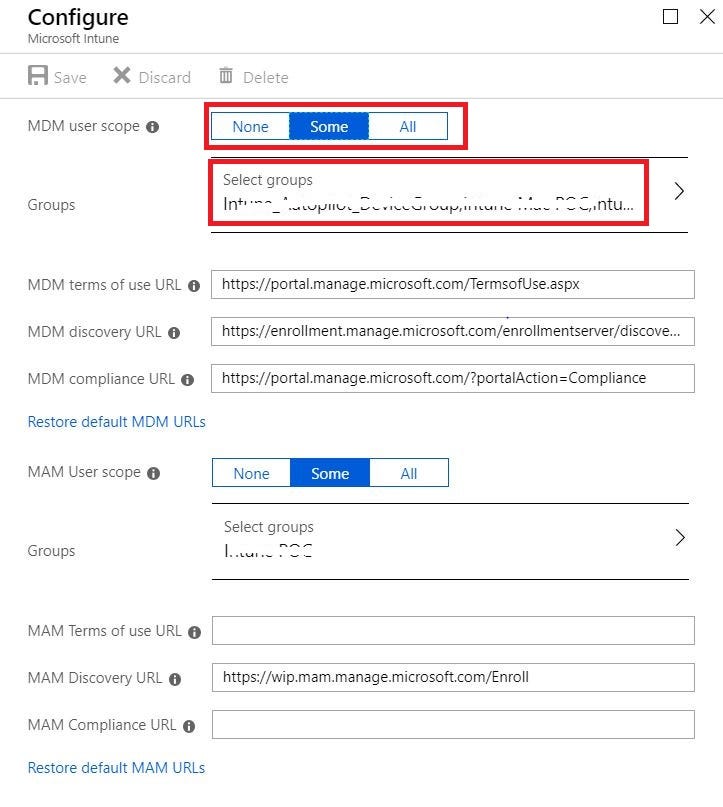This screenshot has width=723, height=807.
Task: Click the Delete button label
Action: click(266, 78)
